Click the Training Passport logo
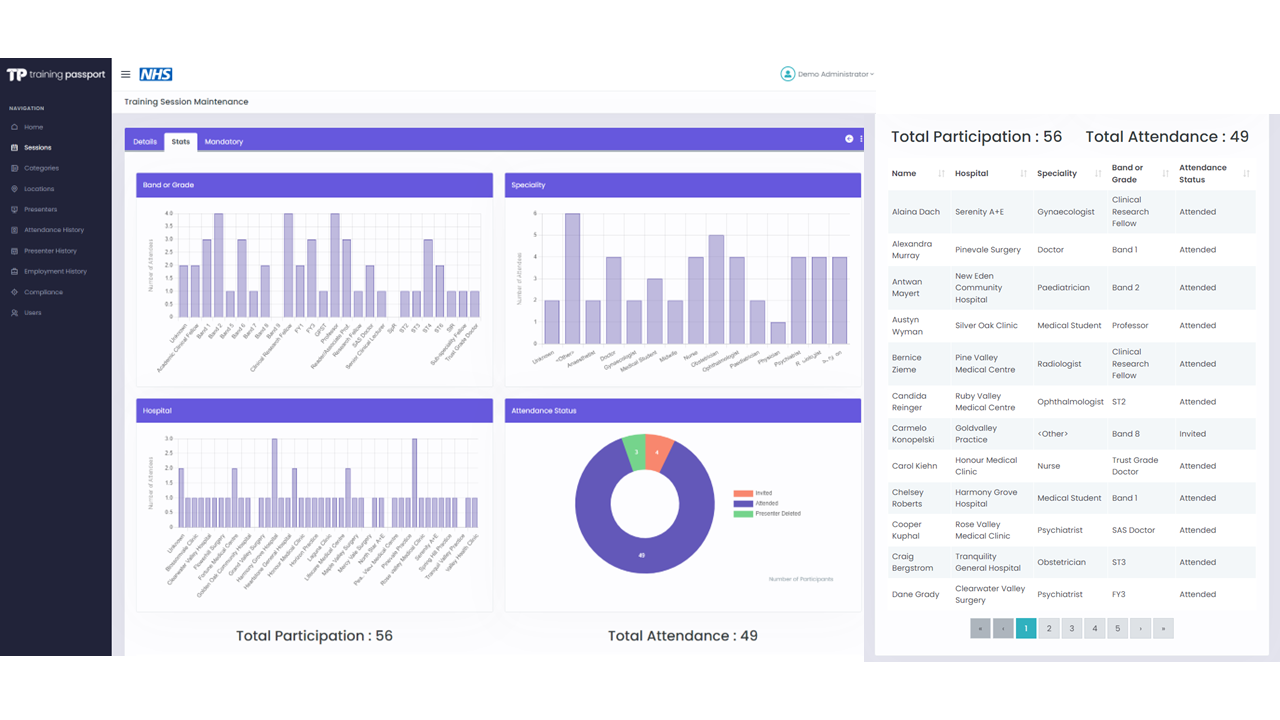1280x720 pixels. tap(56, 75)
